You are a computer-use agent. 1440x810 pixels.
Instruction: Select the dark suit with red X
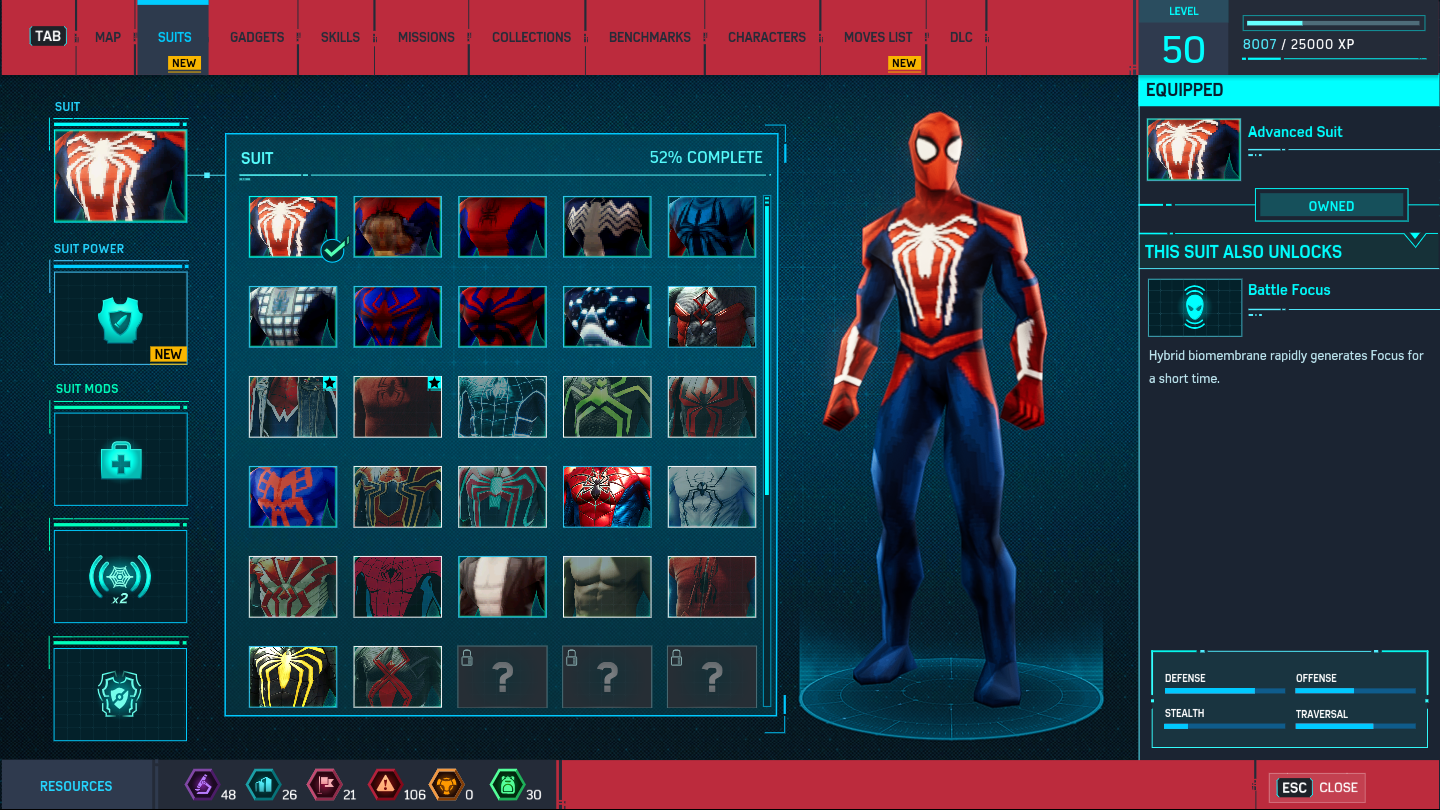pyautogui.click(x=397, y=677)
